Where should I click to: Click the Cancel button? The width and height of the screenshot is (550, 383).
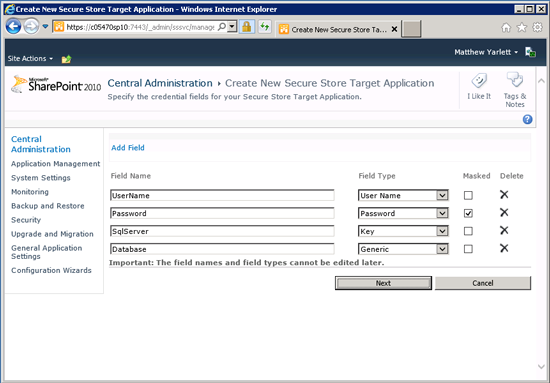pos(483,283)
